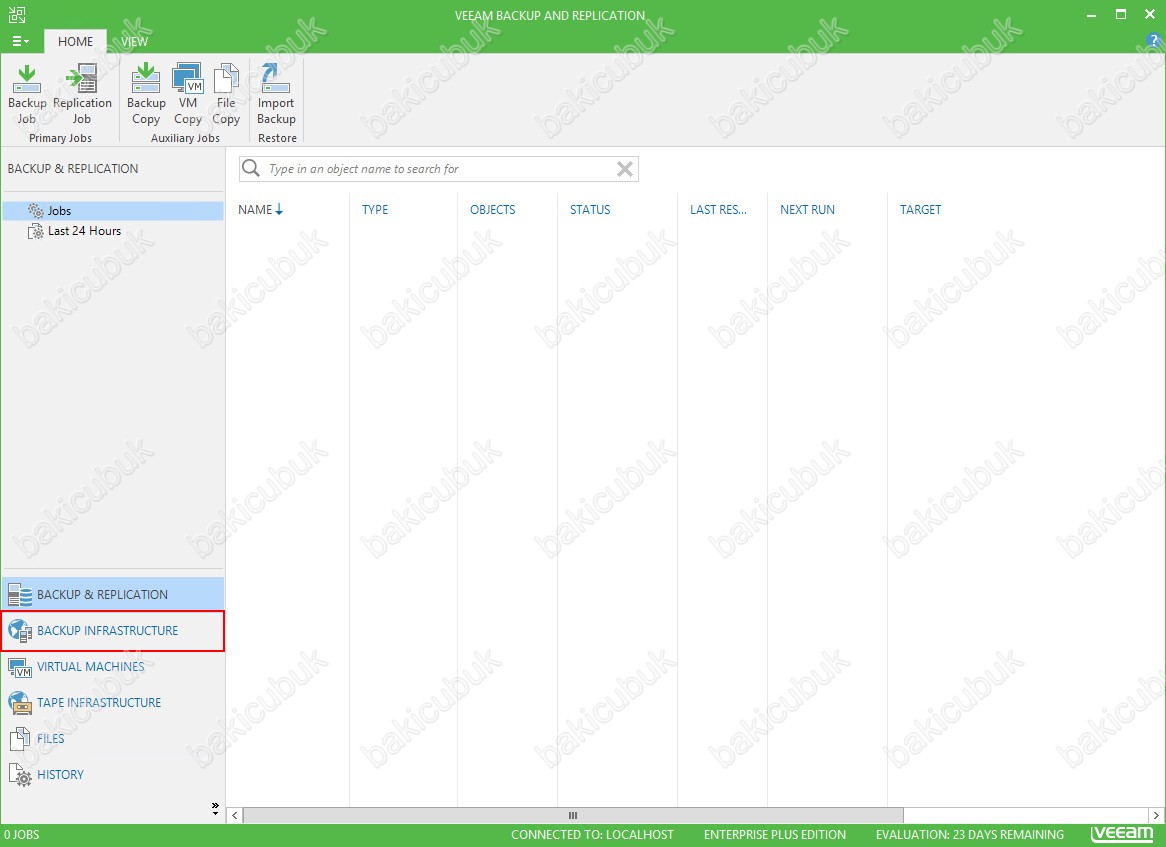Sort by the OBJECTS column header
1166x847 pixels.
(492, 210)
